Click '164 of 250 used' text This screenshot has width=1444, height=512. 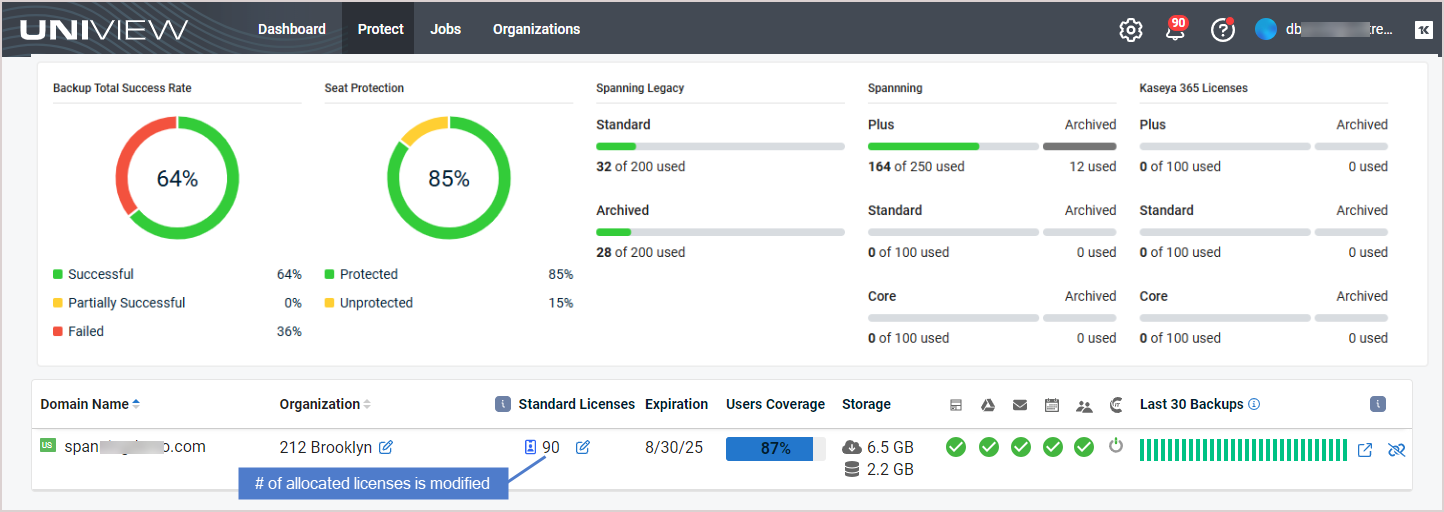(x=916, y=167)
